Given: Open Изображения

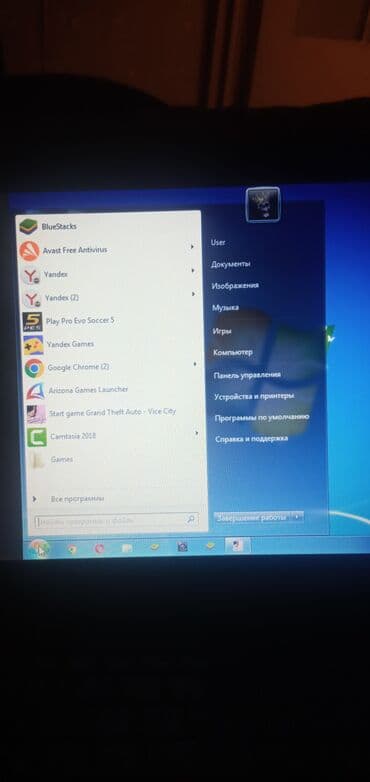Looking at the screenshot, I should [x=235, y=286].
